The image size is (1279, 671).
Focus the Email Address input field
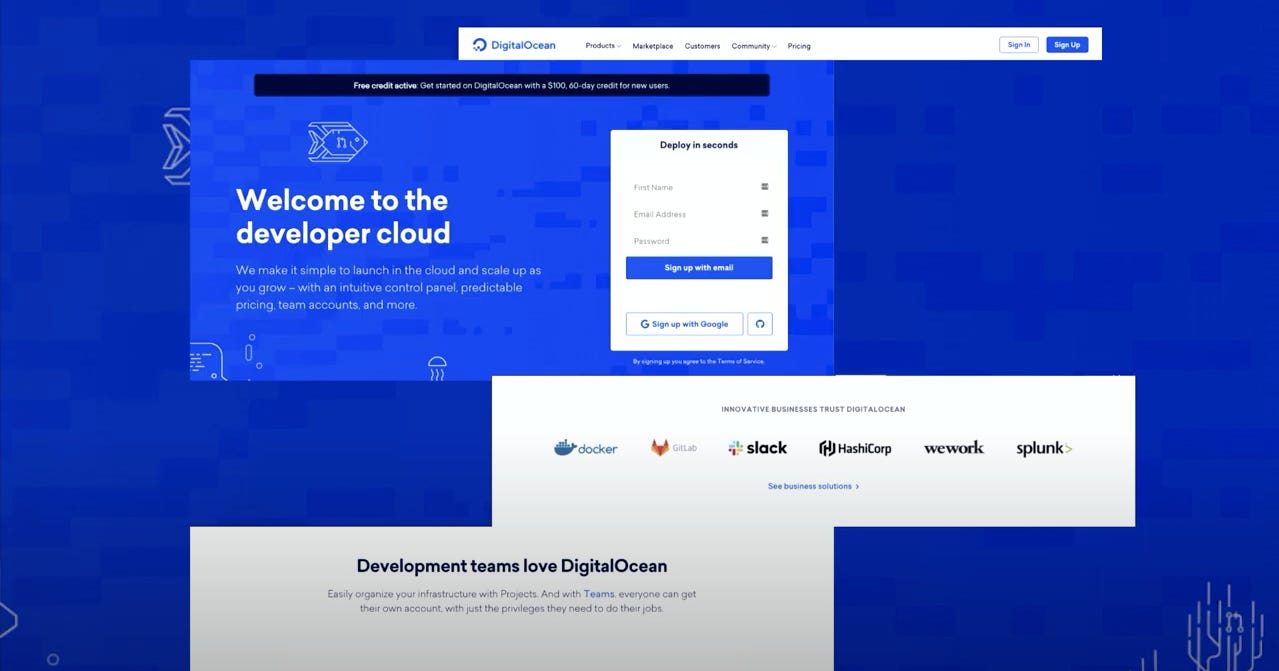tap(699, 214)
